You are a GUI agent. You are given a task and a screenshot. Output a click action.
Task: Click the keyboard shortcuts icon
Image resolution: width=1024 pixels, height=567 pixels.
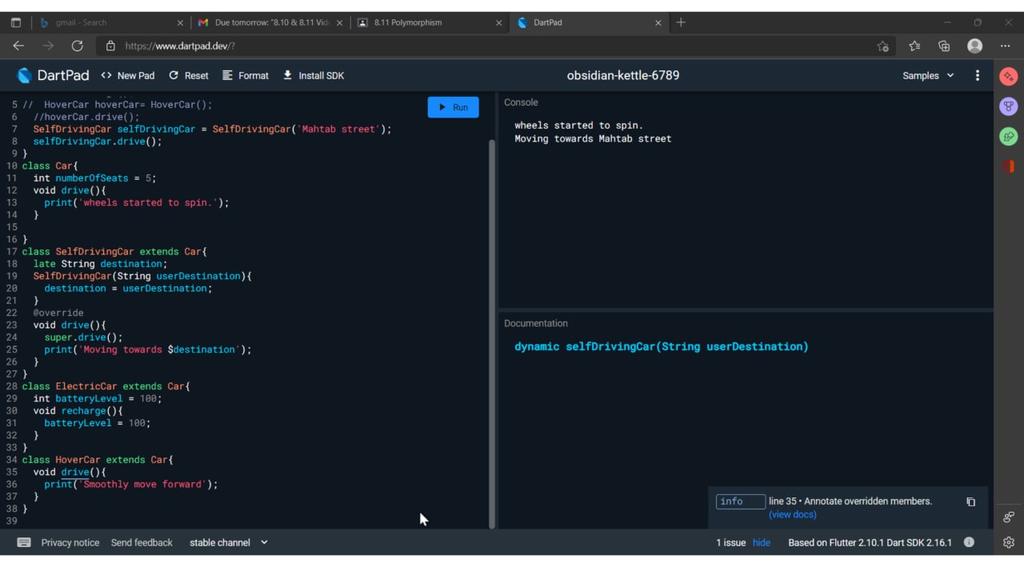24,542
